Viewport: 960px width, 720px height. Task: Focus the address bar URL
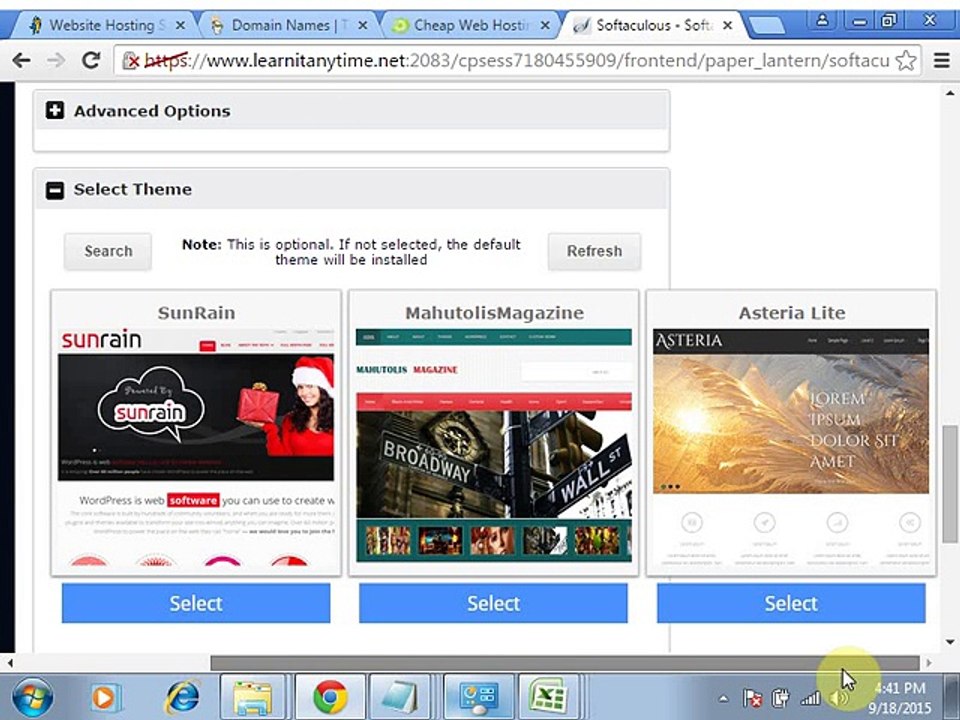click(516, 61)
